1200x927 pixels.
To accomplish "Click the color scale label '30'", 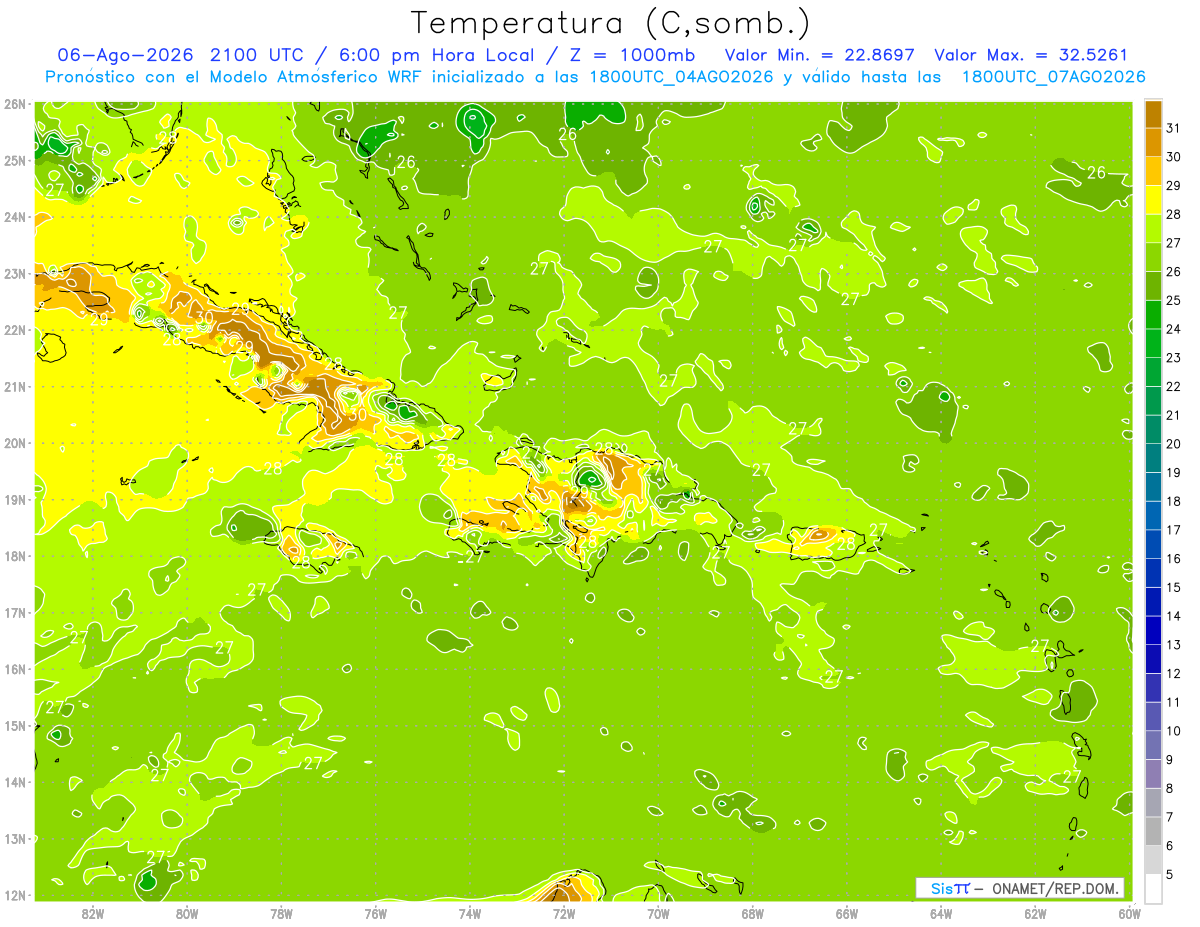I will (x=1174, y=157).
